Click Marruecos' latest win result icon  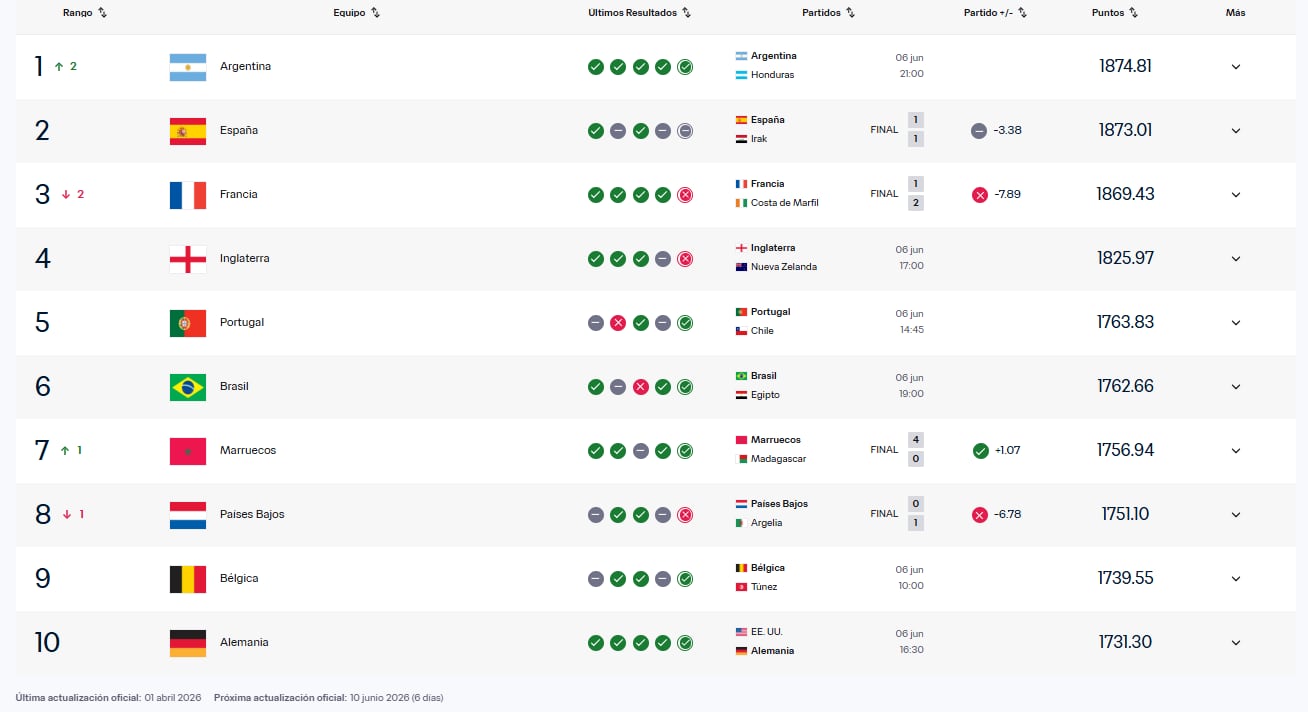[685, 451]
